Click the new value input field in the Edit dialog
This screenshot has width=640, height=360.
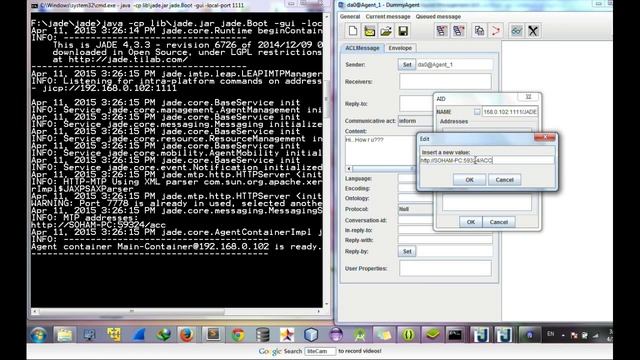(487, 160)
